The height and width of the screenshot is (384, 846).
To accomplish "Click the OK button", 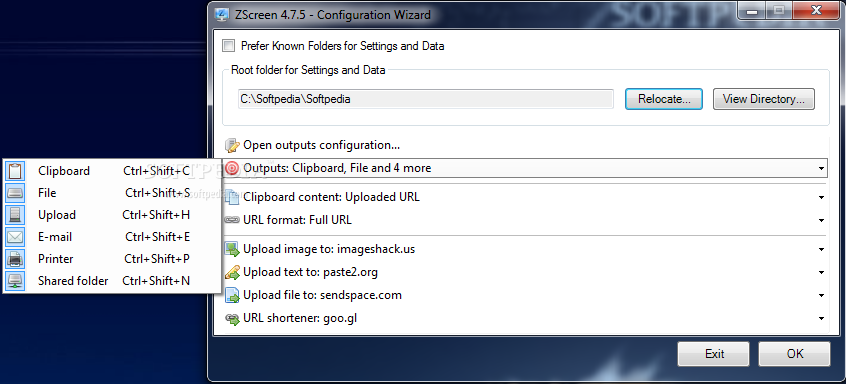I will pos(794,354).
